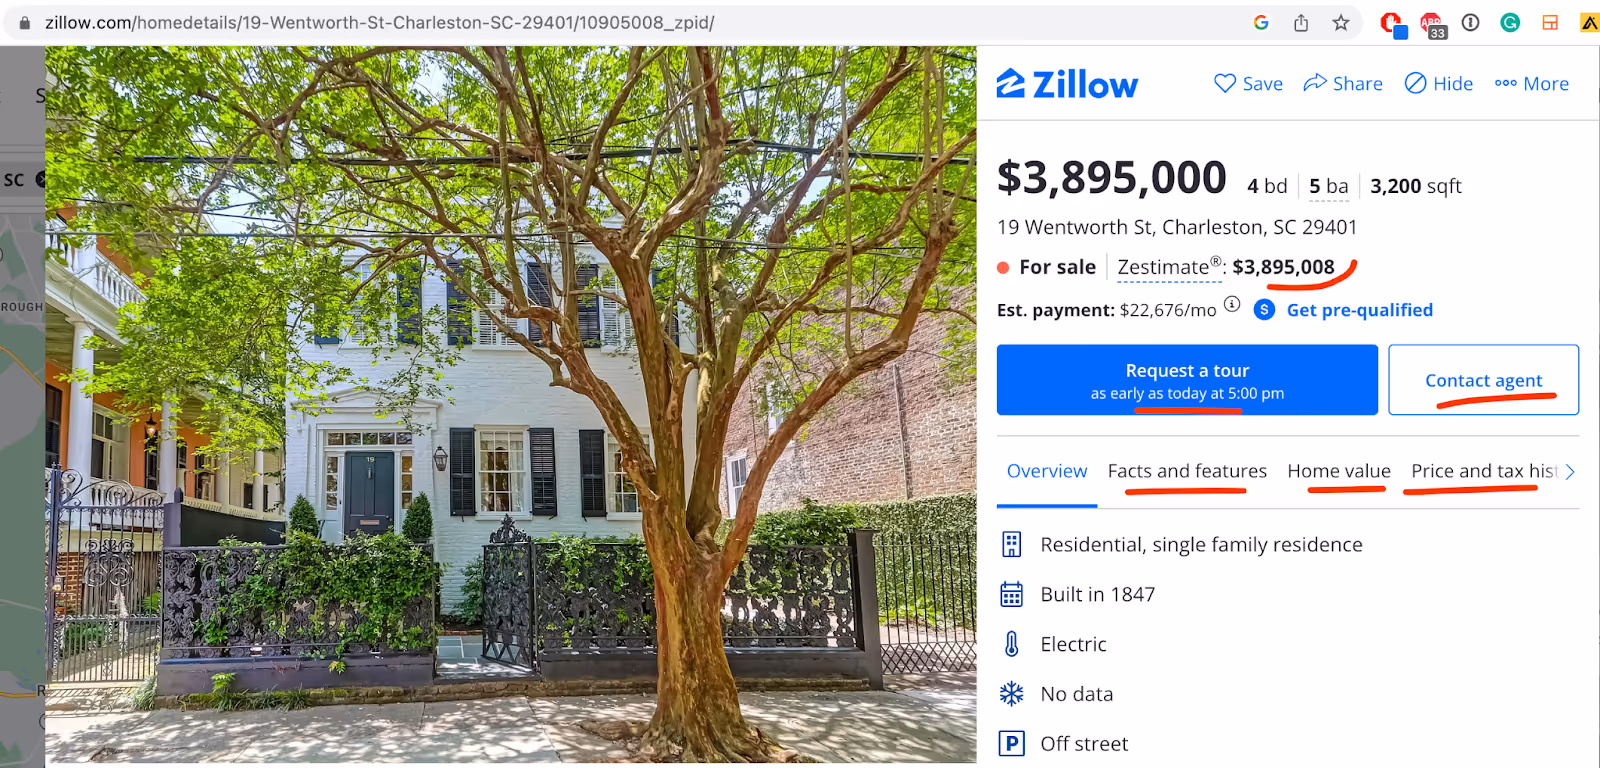Bookmark page with the star icon
This screenshot has width=1600, height=768.
click(x=1341, y=23)
